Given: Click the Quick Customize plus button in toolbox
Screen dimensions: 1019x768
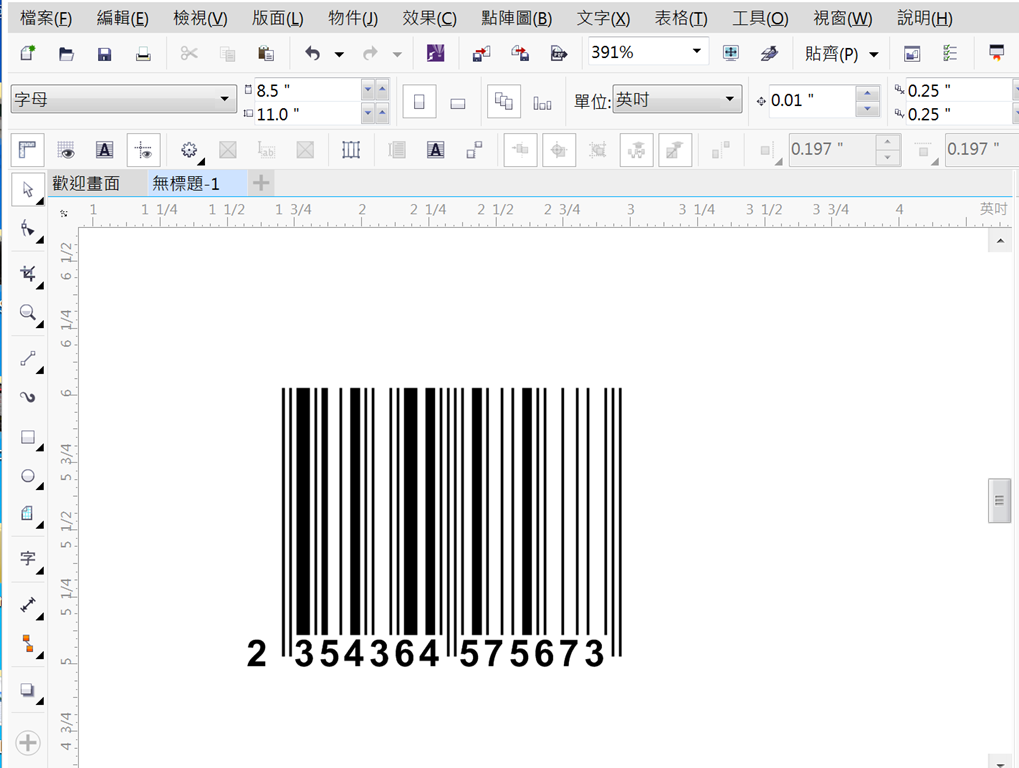Looking at the screenshot, I should 27,743.
